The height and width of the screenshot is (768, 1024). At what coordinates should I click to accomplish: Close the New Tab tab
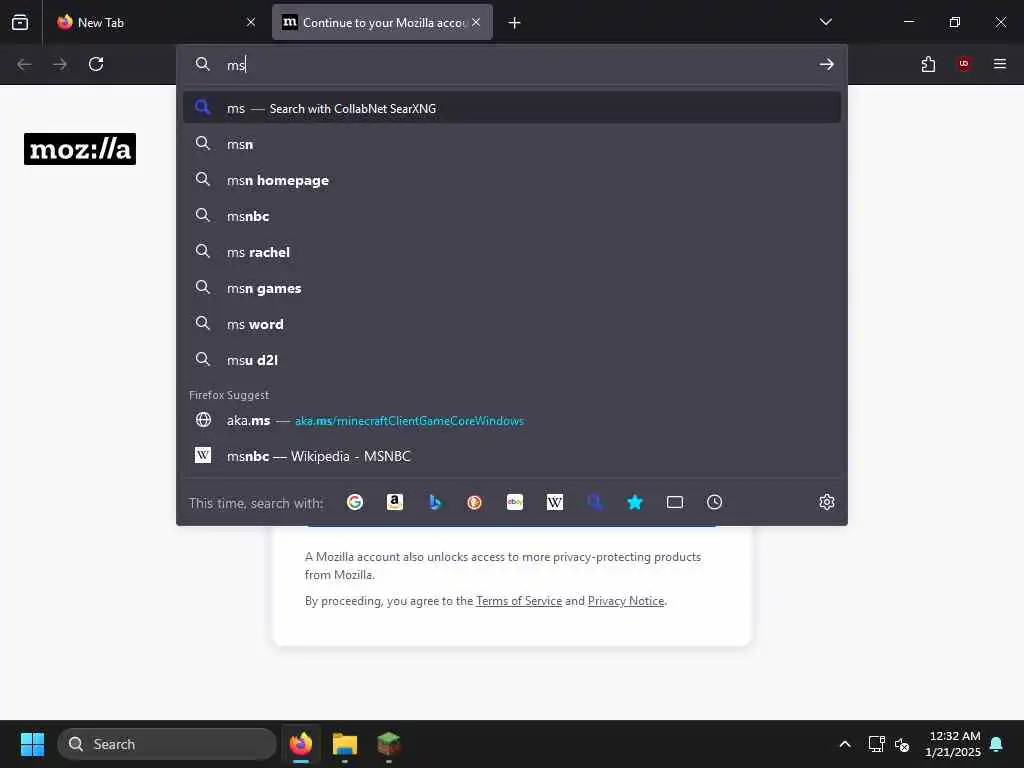click(251, 22)
